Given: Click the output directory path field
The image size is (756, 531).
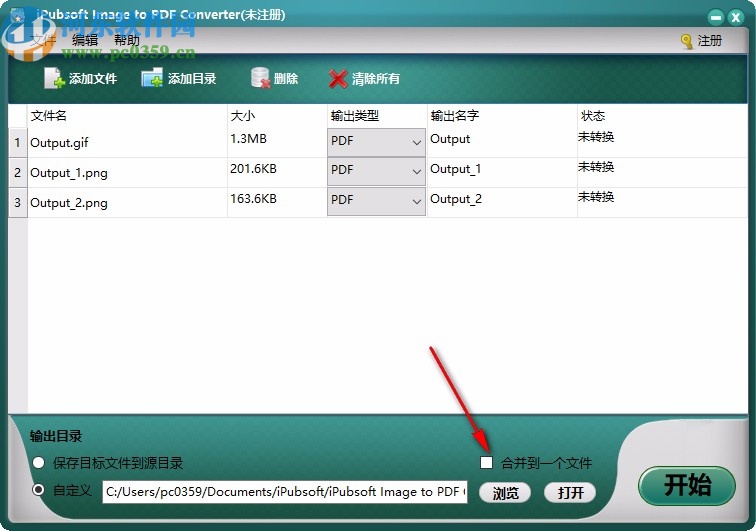Looking at the screenshot, I should (285, 491).
